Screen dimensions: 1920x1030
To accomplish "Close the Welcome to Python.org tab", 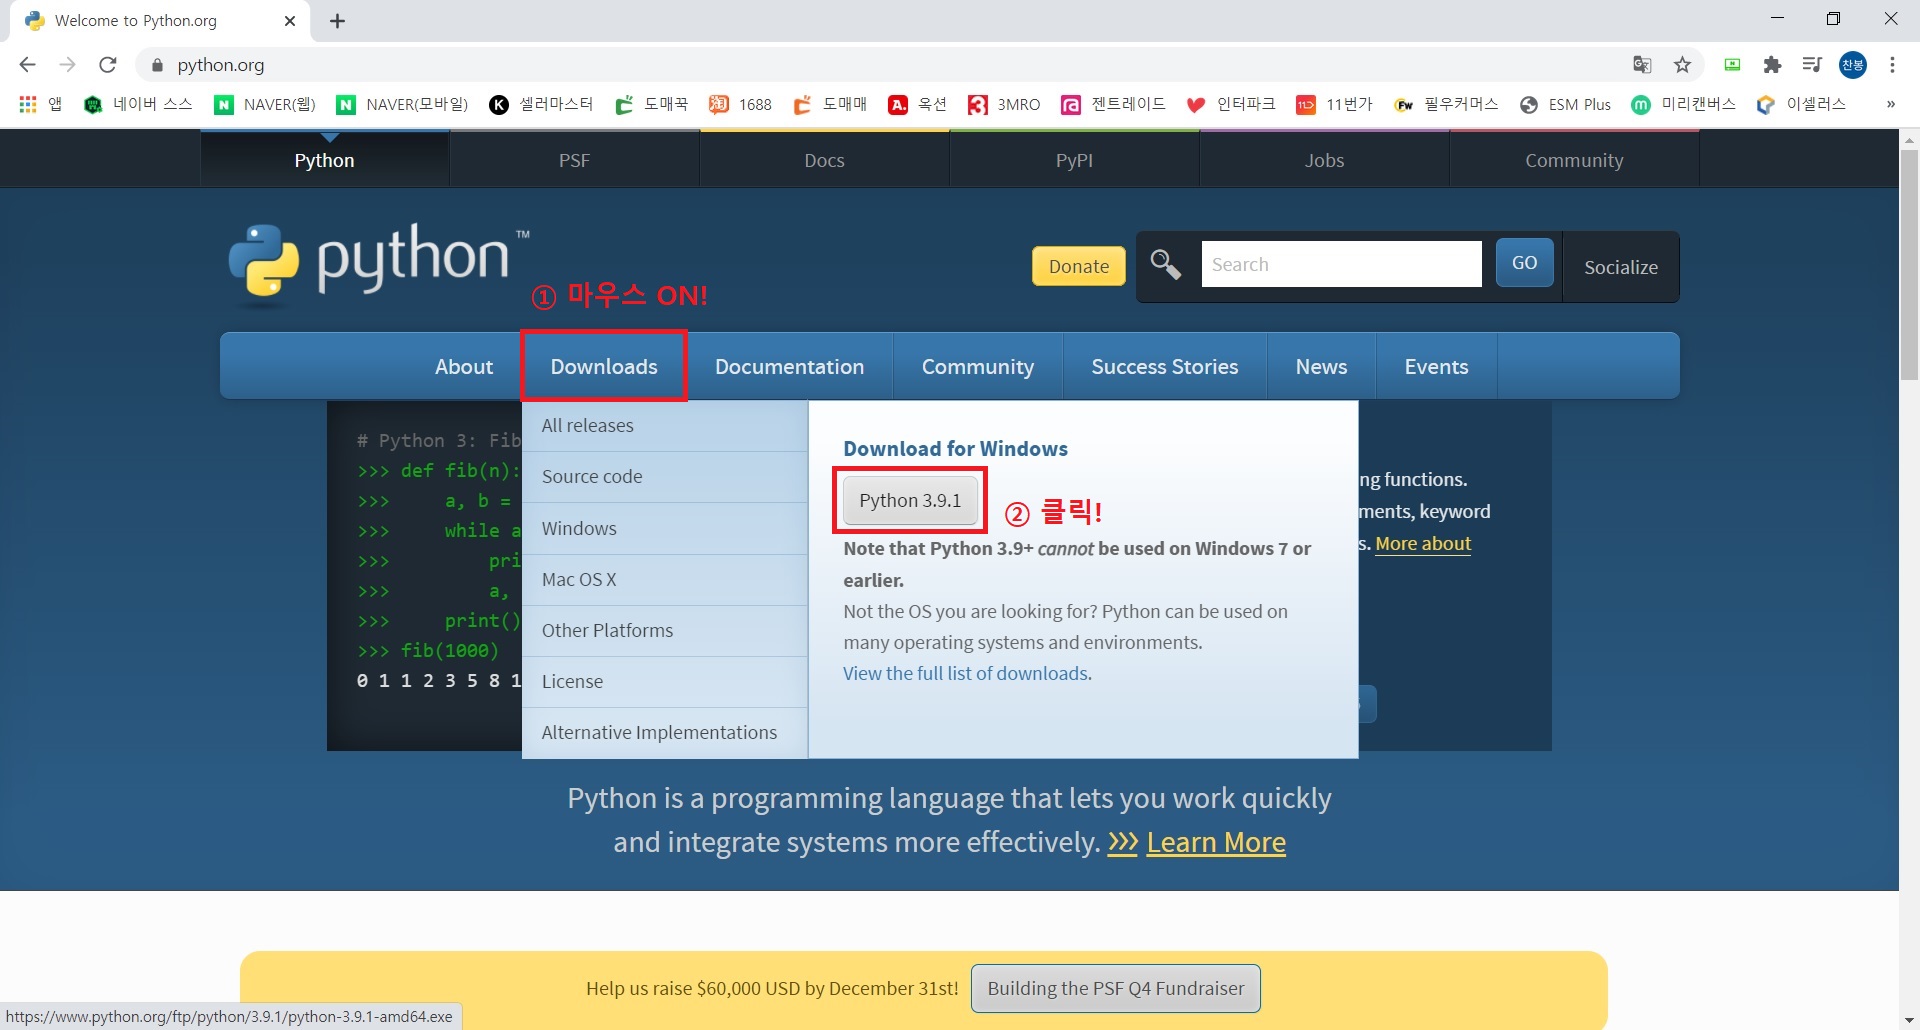I will pyautogui.click(x=290, y=21).
